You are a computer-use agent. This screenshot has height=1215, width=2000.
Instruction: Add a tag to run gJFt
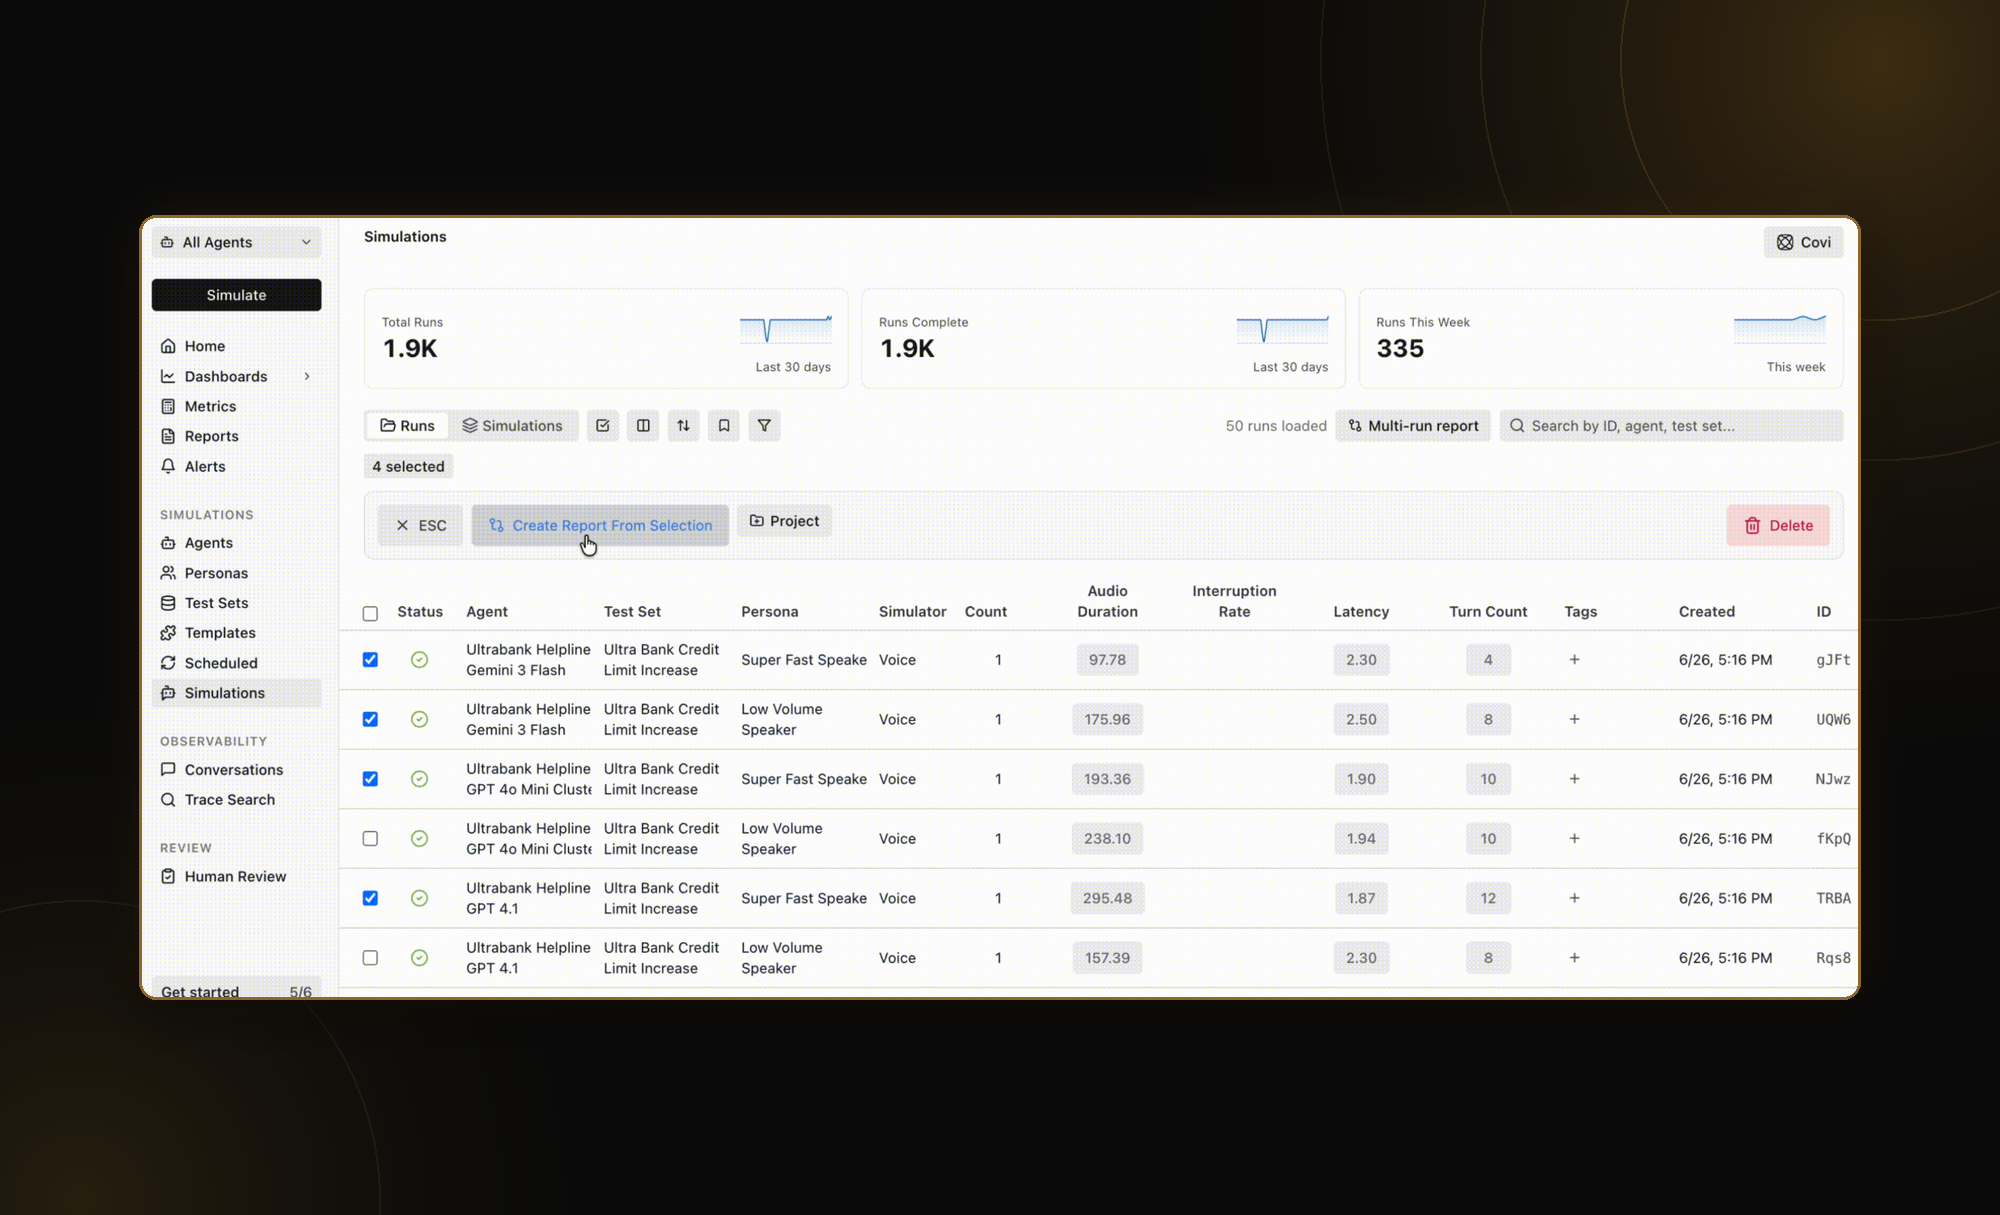point(1574,660)
